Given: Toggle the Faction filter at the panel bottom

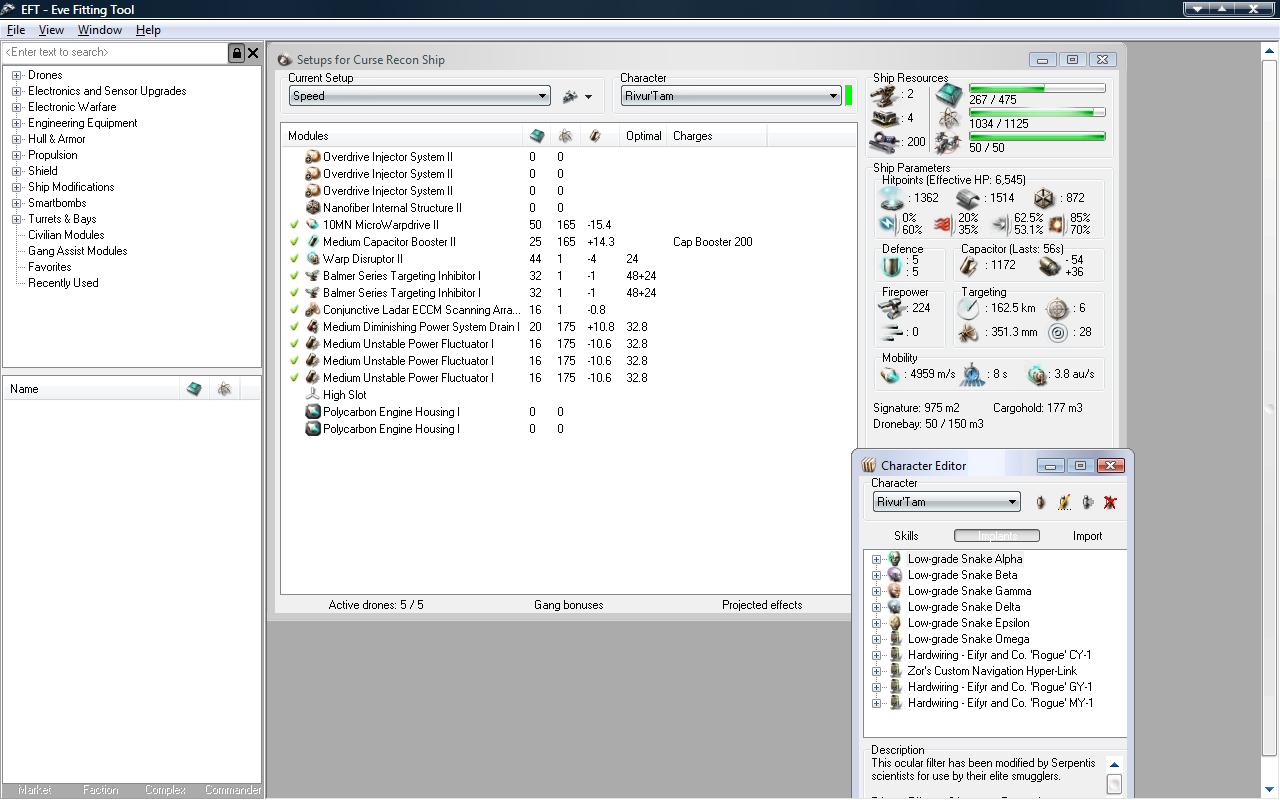Looking at the screenshot, I should pos(100,790).
